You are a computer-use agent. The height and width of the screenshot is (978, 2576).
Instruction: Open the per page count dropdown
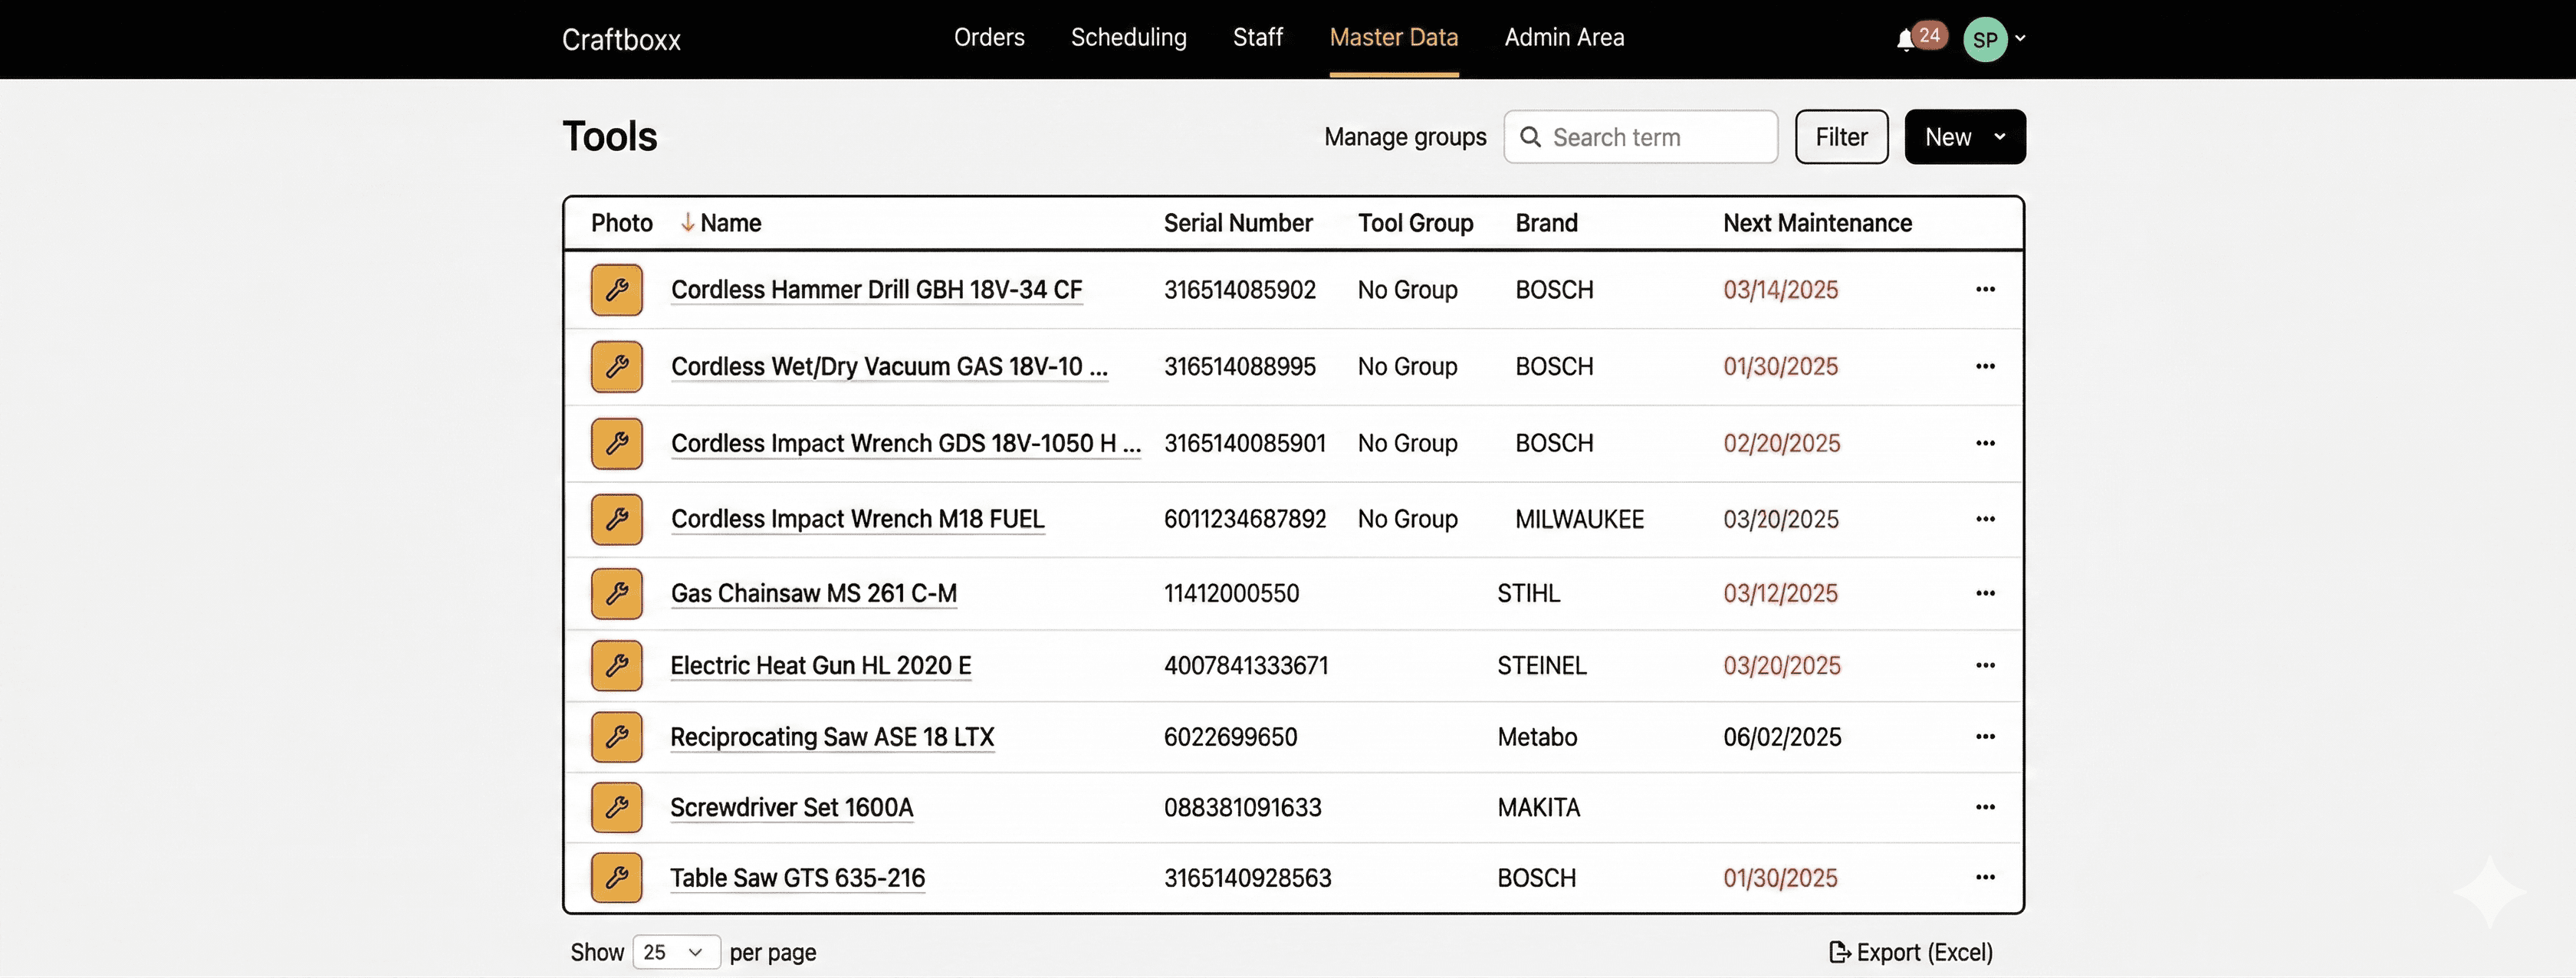(676, 952)
